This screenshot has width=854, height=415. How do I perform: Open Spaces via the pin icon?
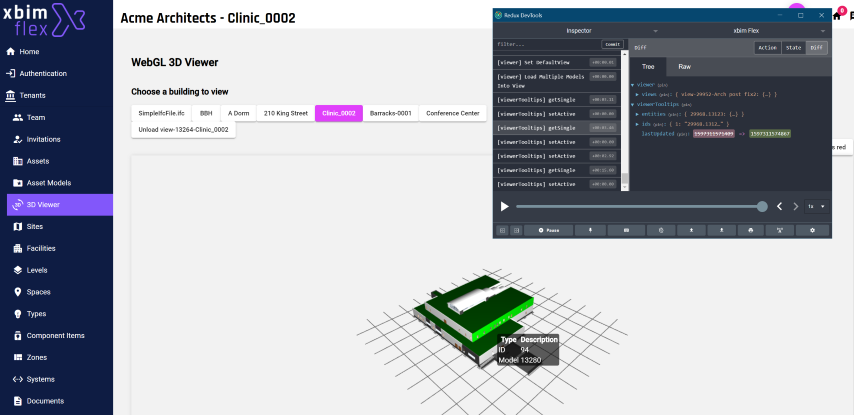18,292
